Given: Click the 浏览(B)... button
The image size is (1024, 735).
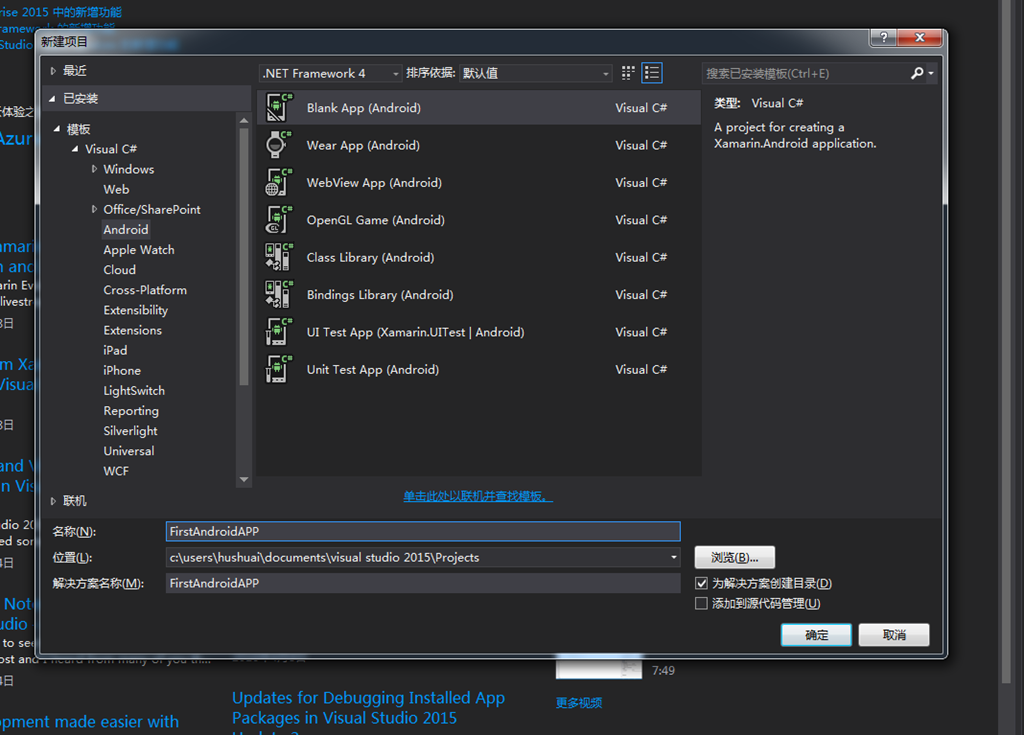Looking at the screenshot, I should coord(735,557).
